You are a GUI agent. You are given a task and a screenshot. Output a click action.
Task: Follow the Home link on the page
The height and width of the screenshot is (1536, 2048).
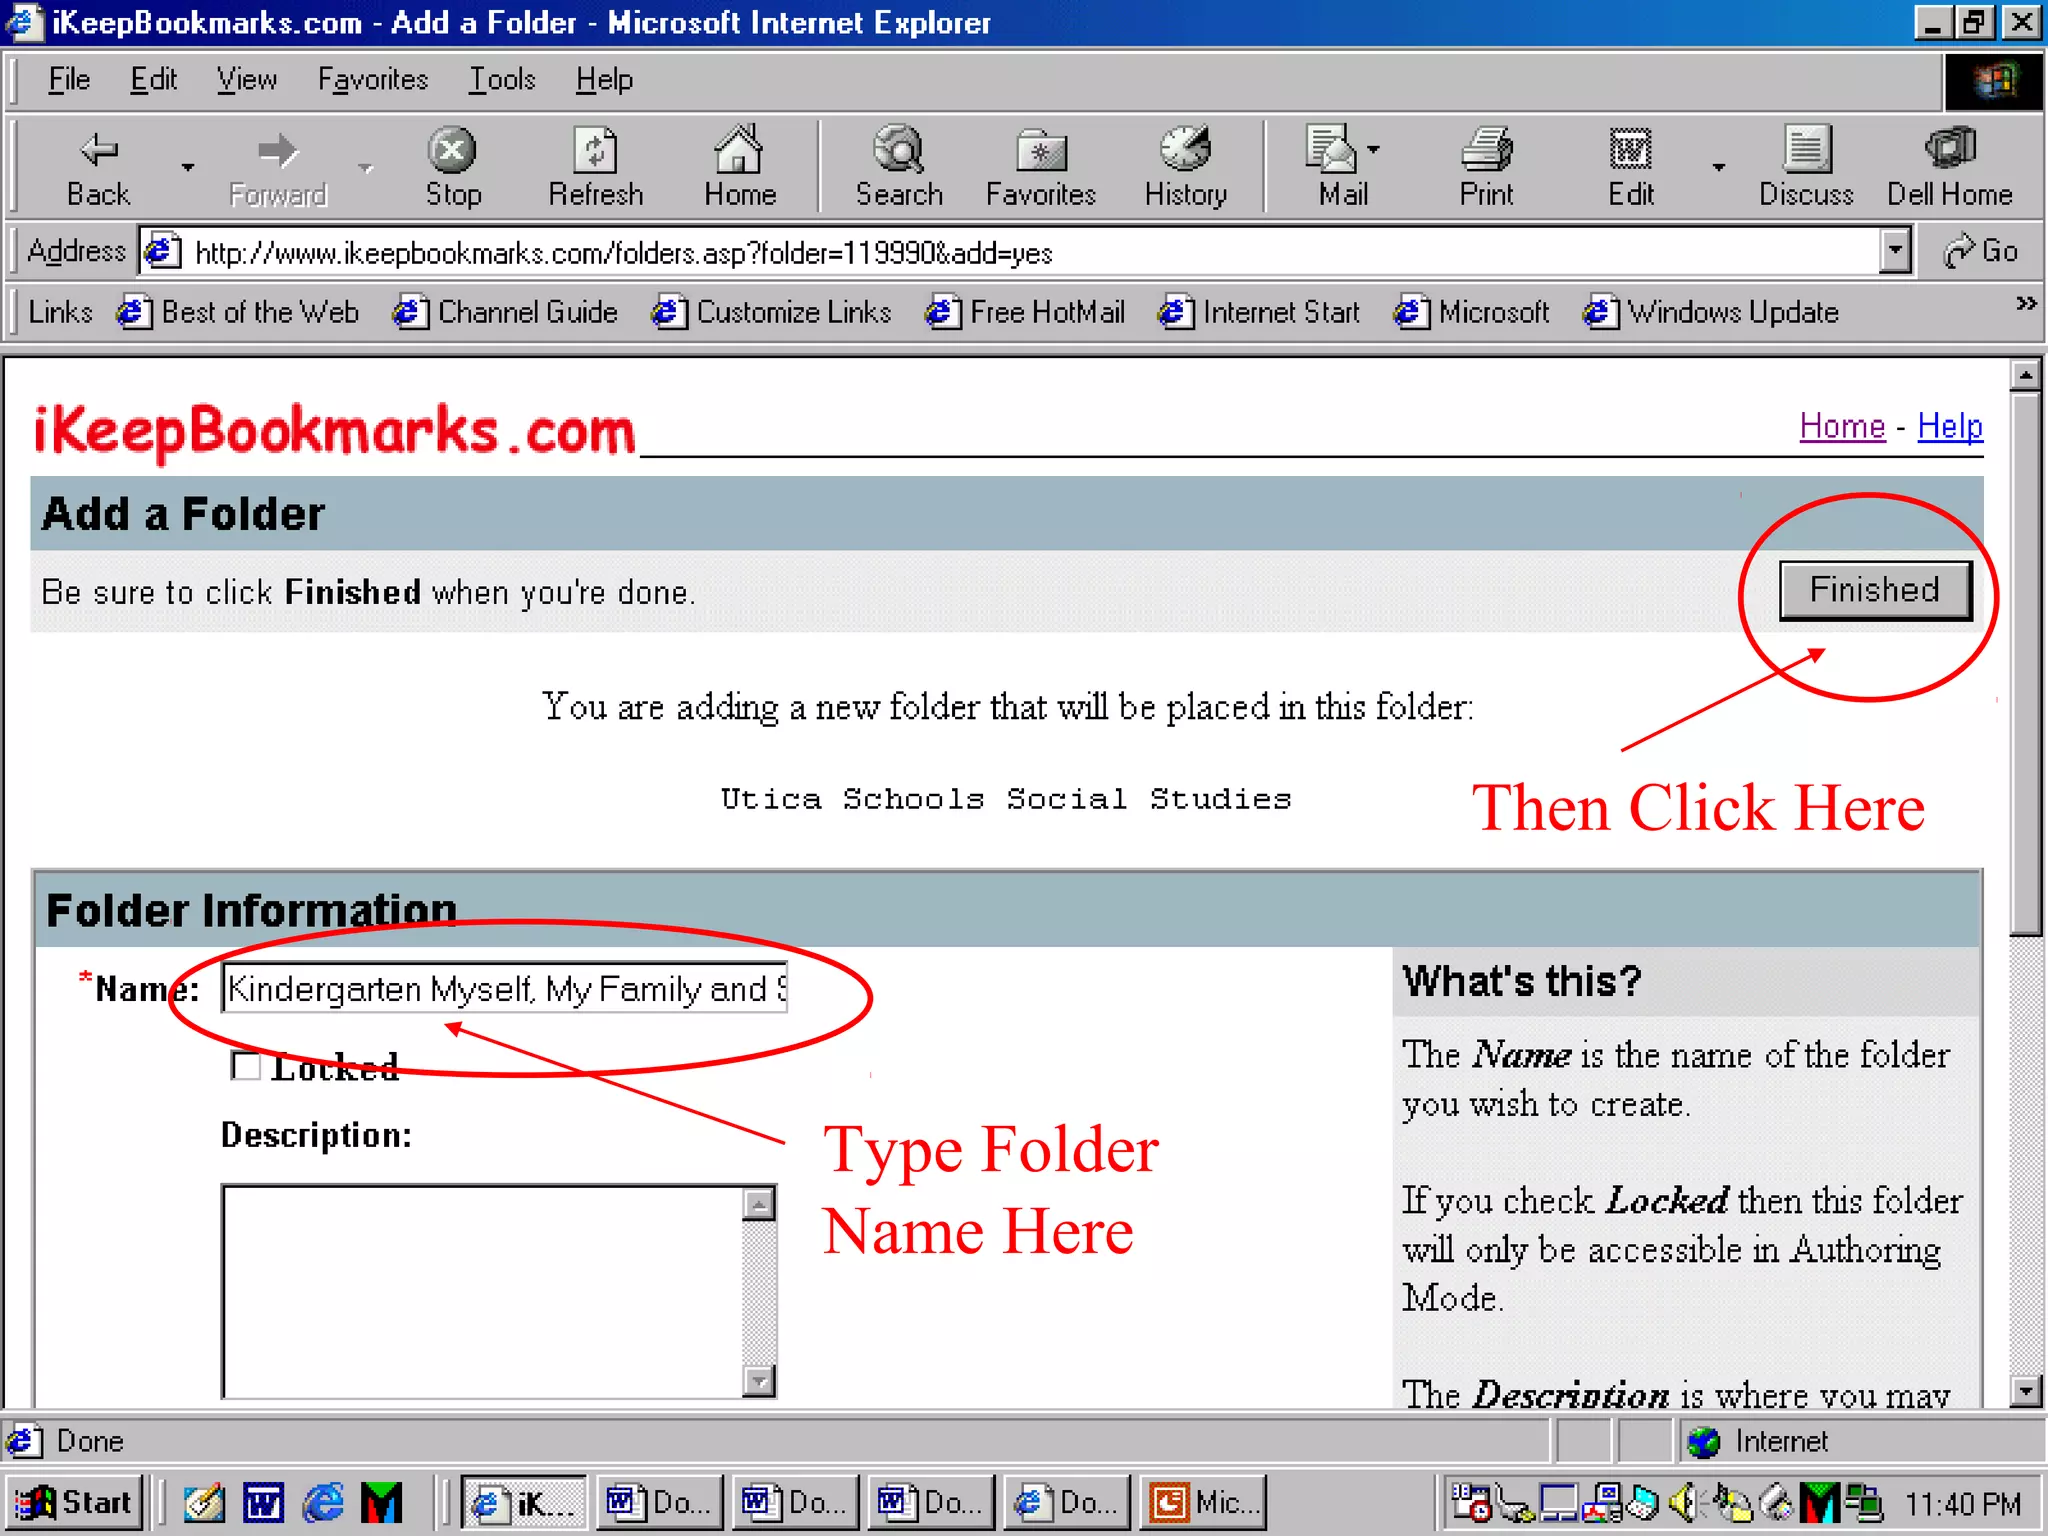pos(1842,426)
